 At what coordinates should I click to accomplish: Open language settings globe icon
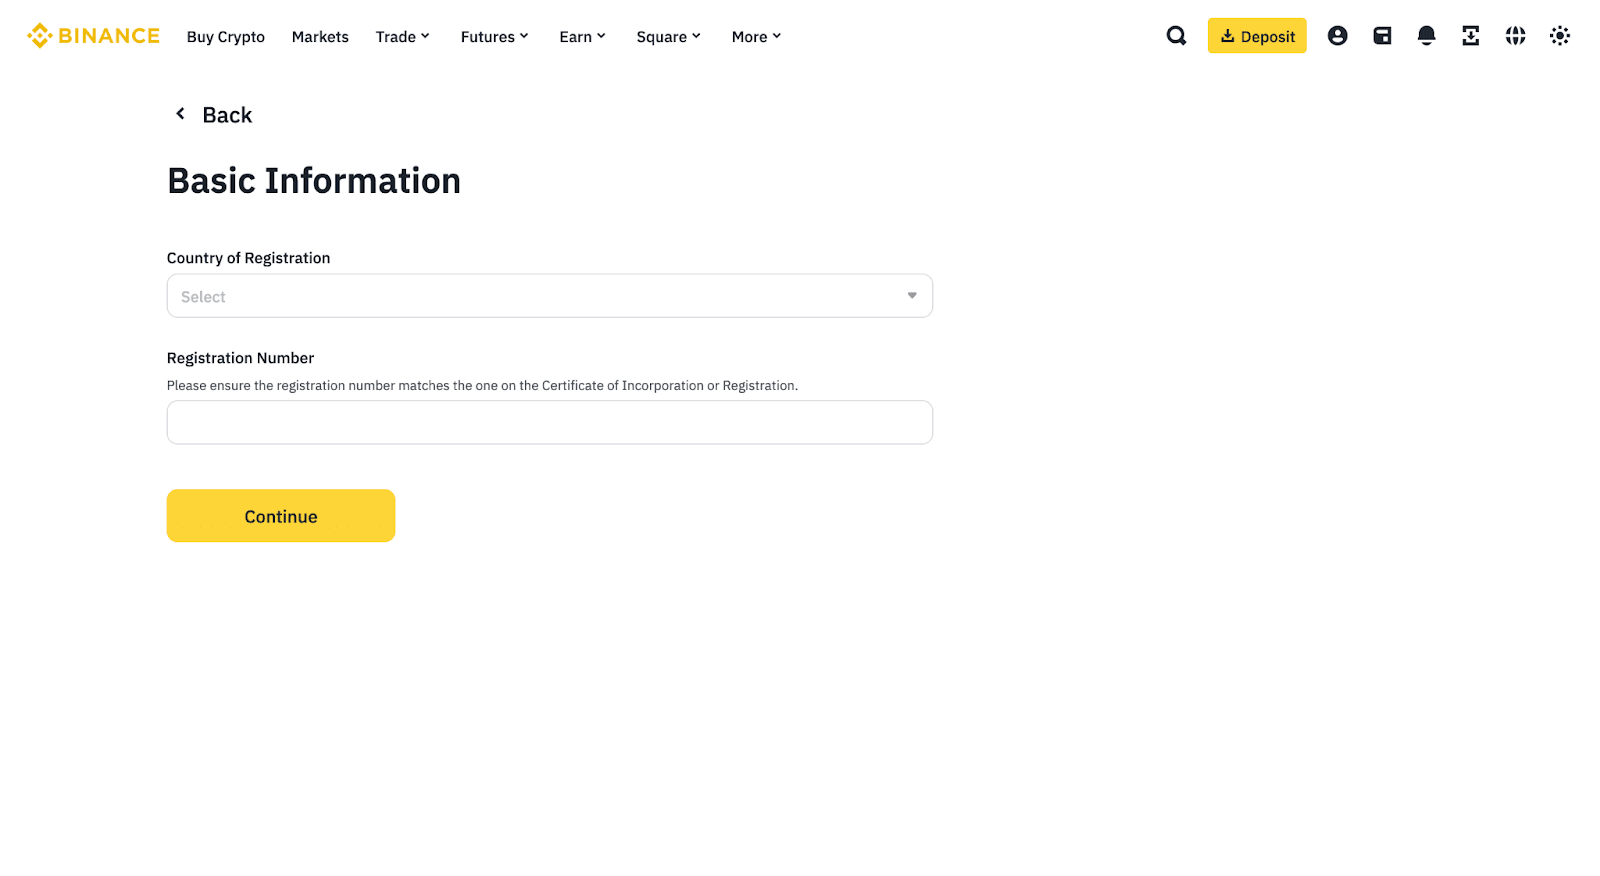[x=1515, y=36]
